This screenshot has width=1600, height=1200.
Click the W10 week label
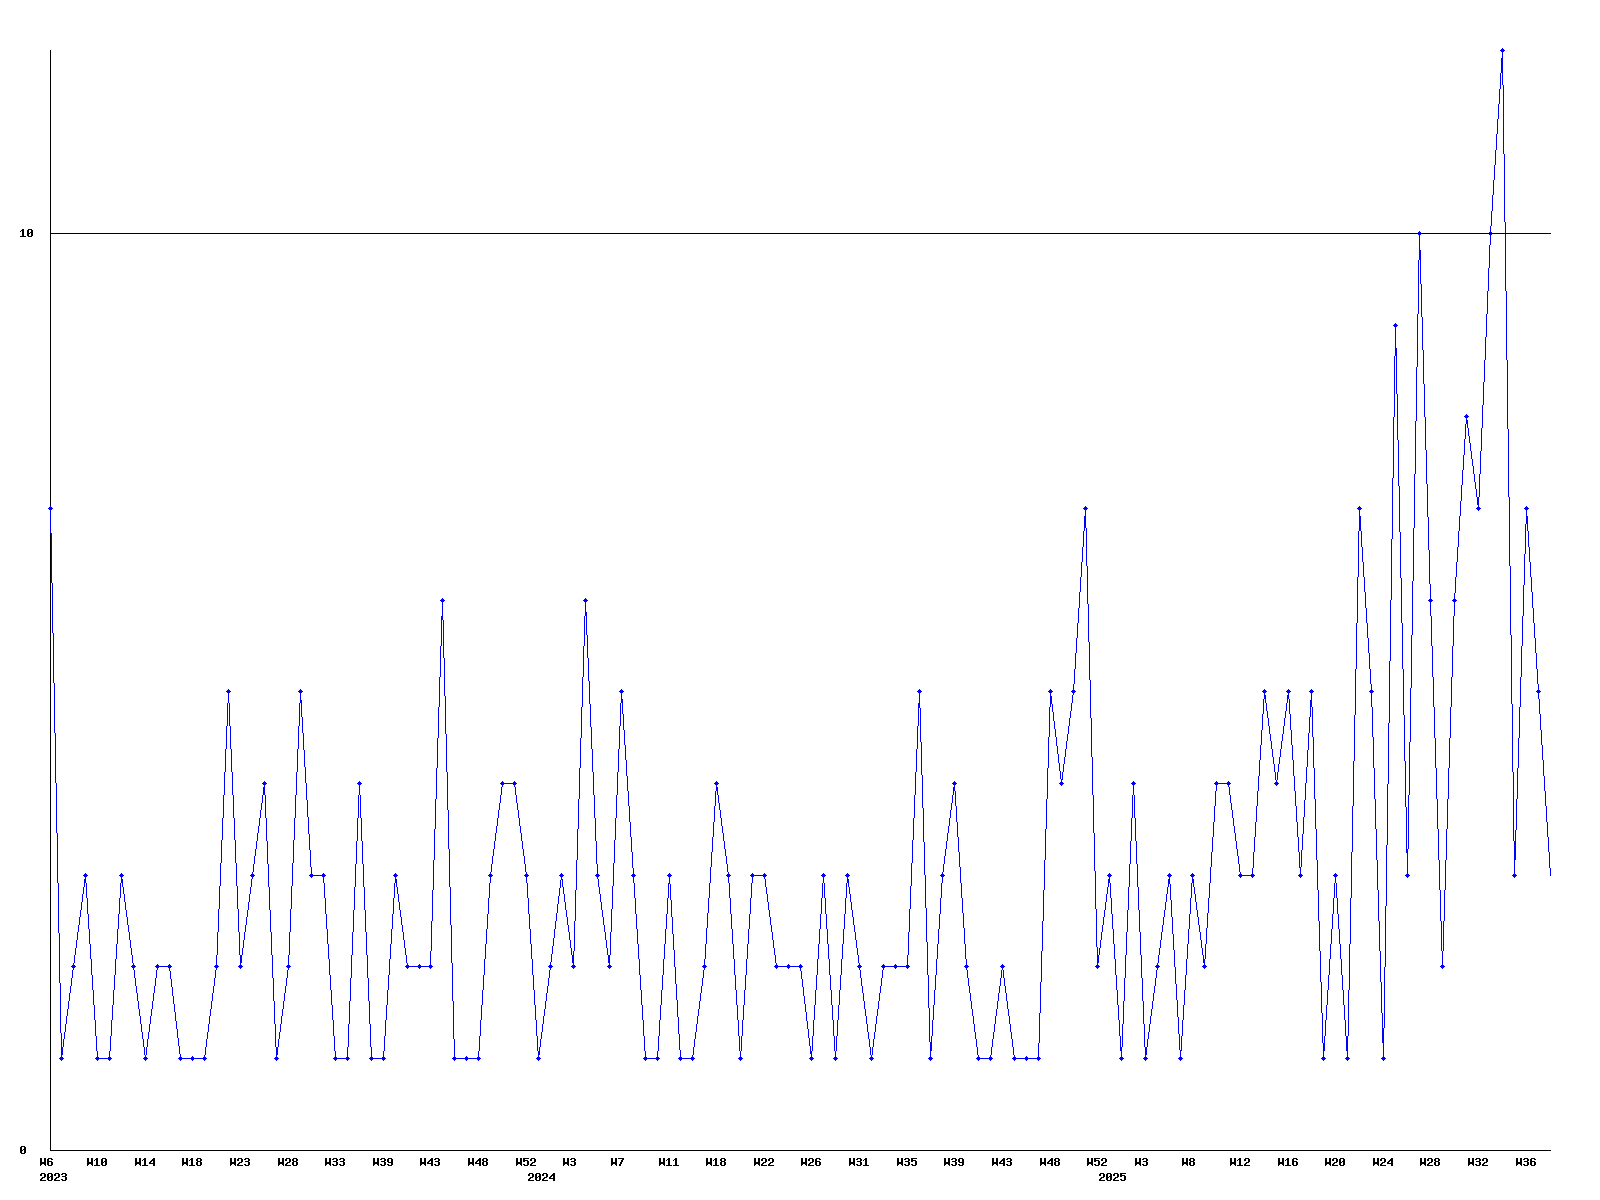tap(97, 1162)
